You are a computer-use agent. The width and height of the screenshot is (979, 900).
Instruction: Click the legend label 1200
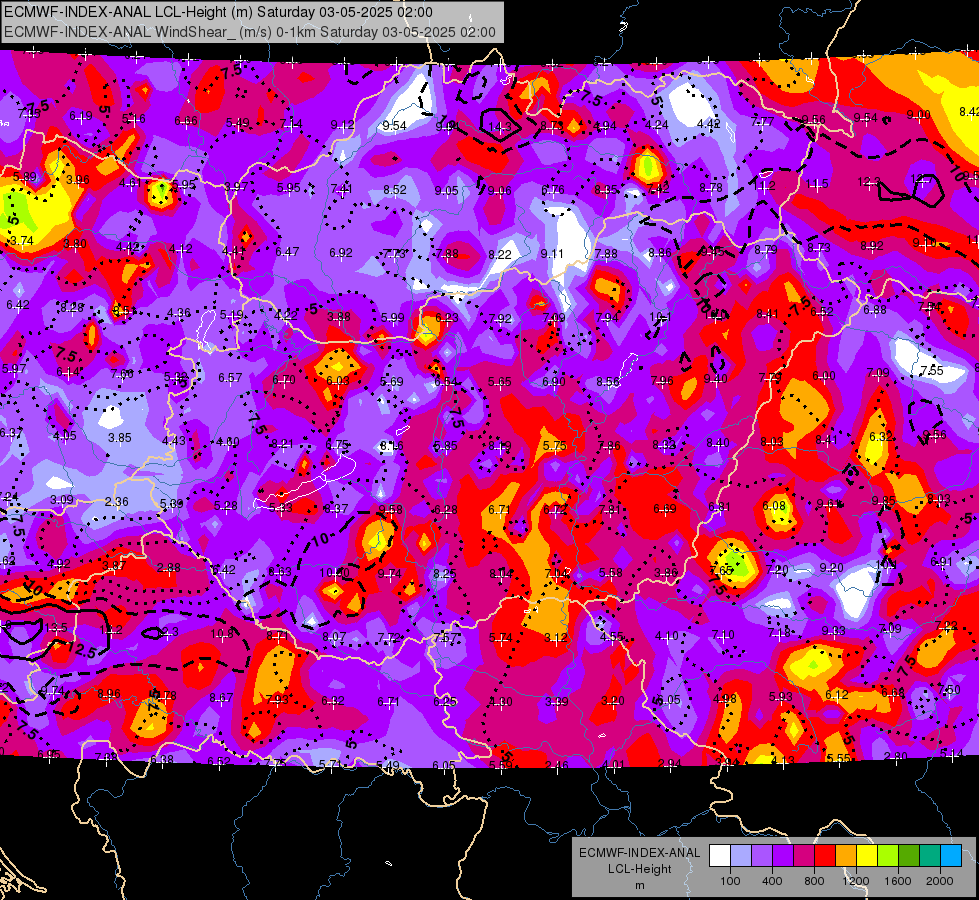855,881
